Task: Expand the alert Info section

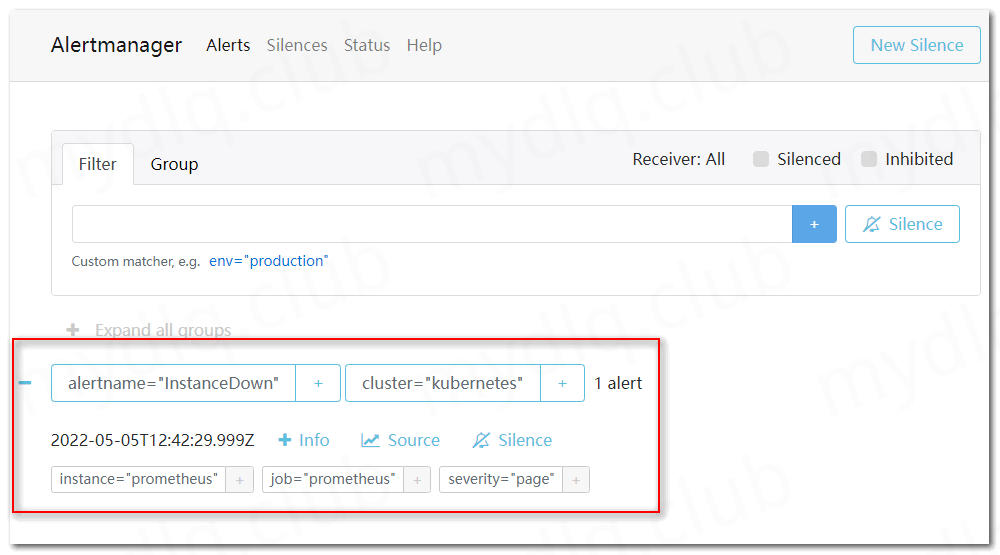Action: pos(304,440)
